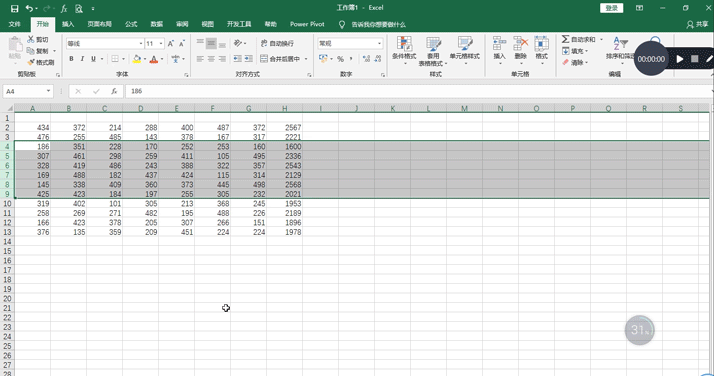
Task: Click the AutoSum (自动求和) icon
Action: pos(566,40)
